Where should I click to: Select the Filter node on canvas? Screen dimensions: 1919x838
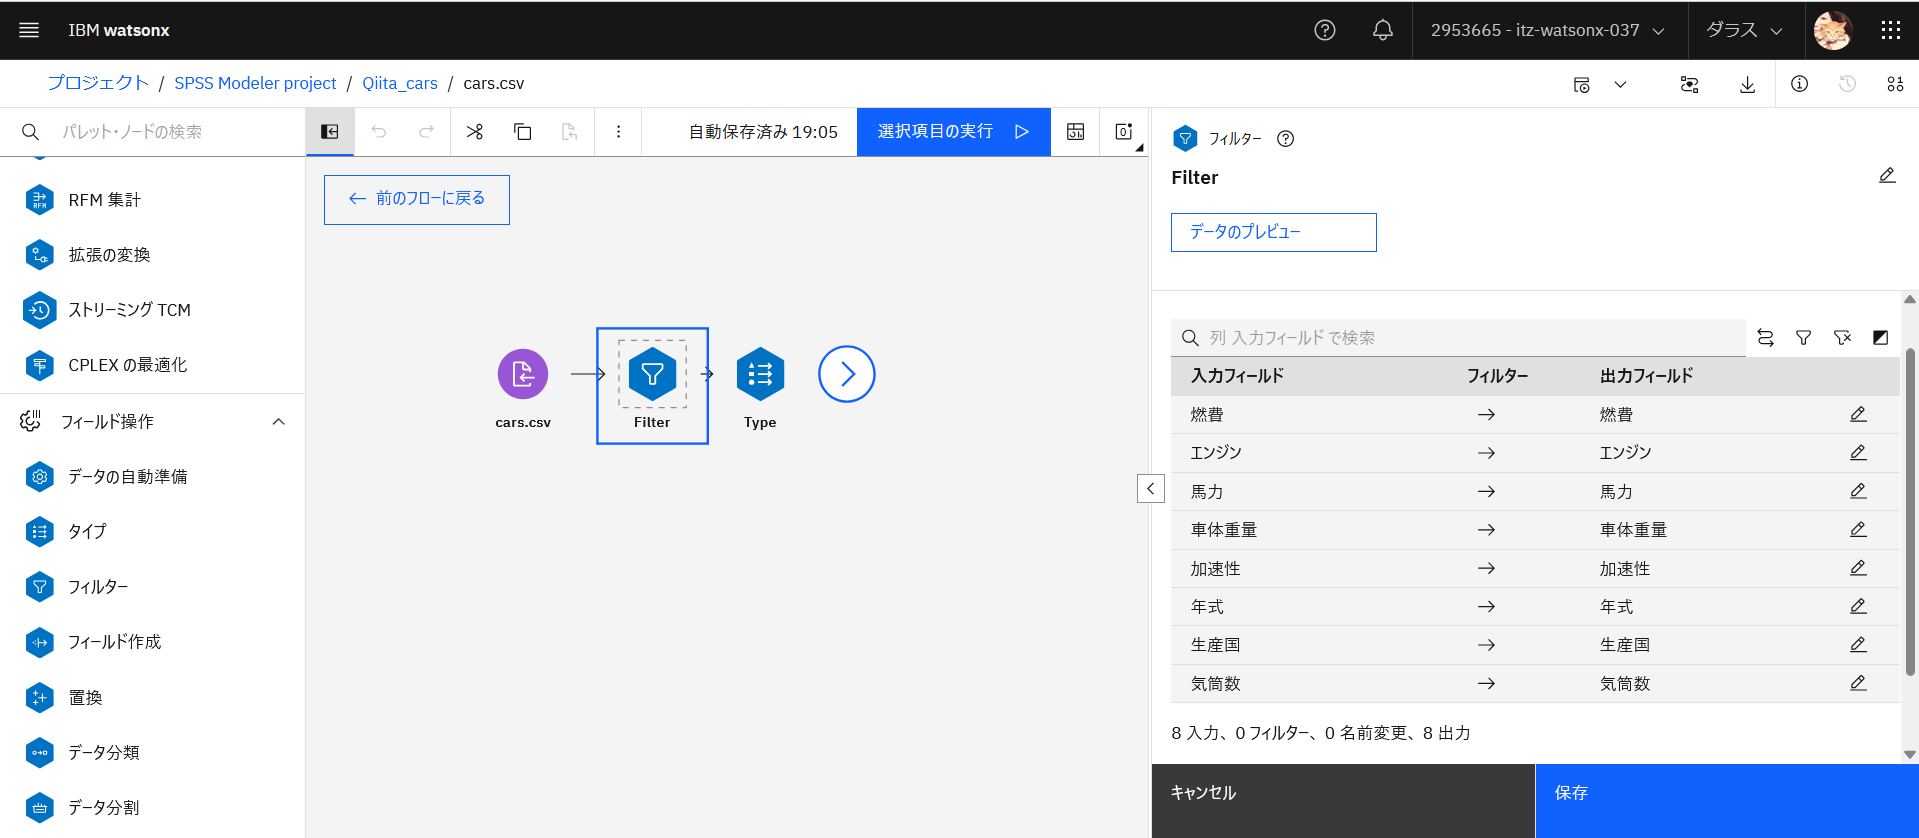click(652, 374)
